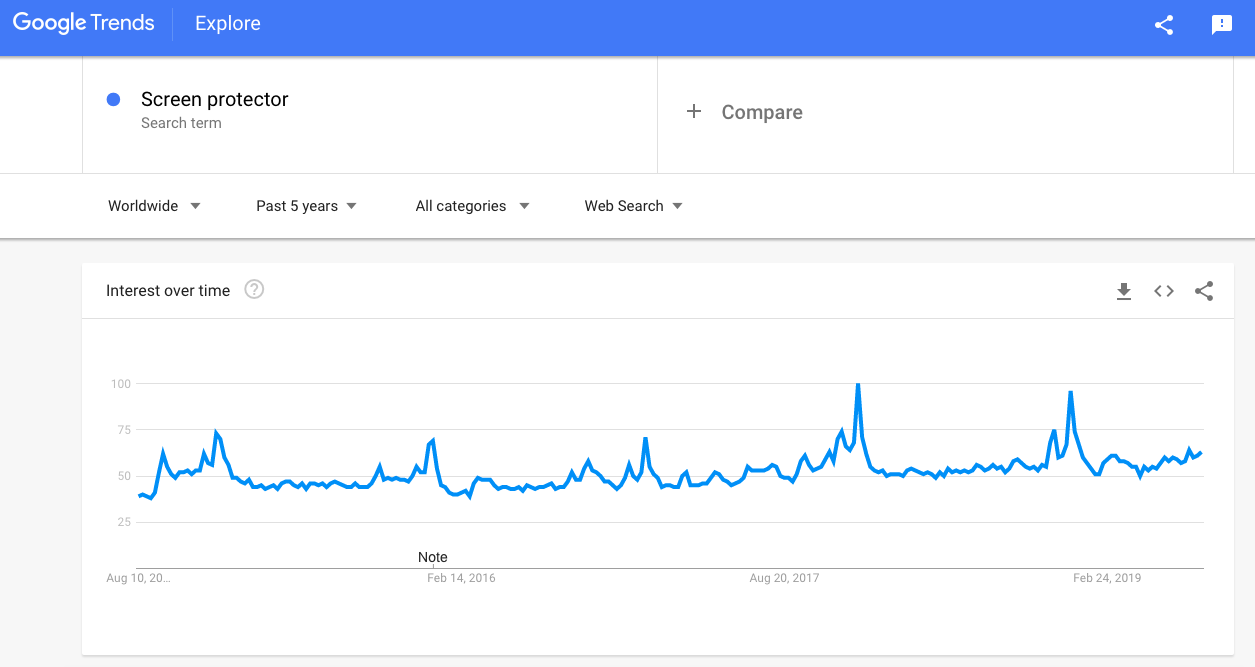This screenshot has width=1255, height=667.
Task: Click the help icon beside Interest over time
Action: click(x=254, y=290)
